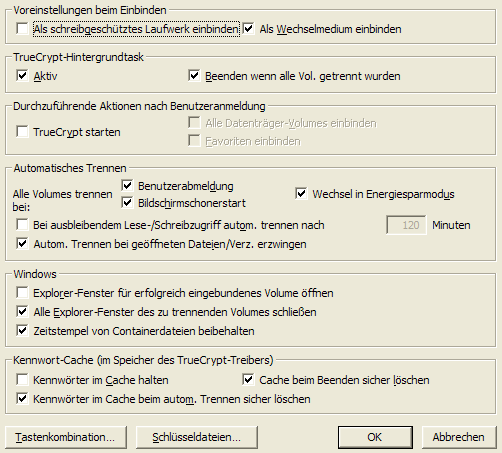This screenshot has width=502, height=453.
Task: Click 'TrueCrypt-Hintergrundtask' group title
Action: pos(79,57)
